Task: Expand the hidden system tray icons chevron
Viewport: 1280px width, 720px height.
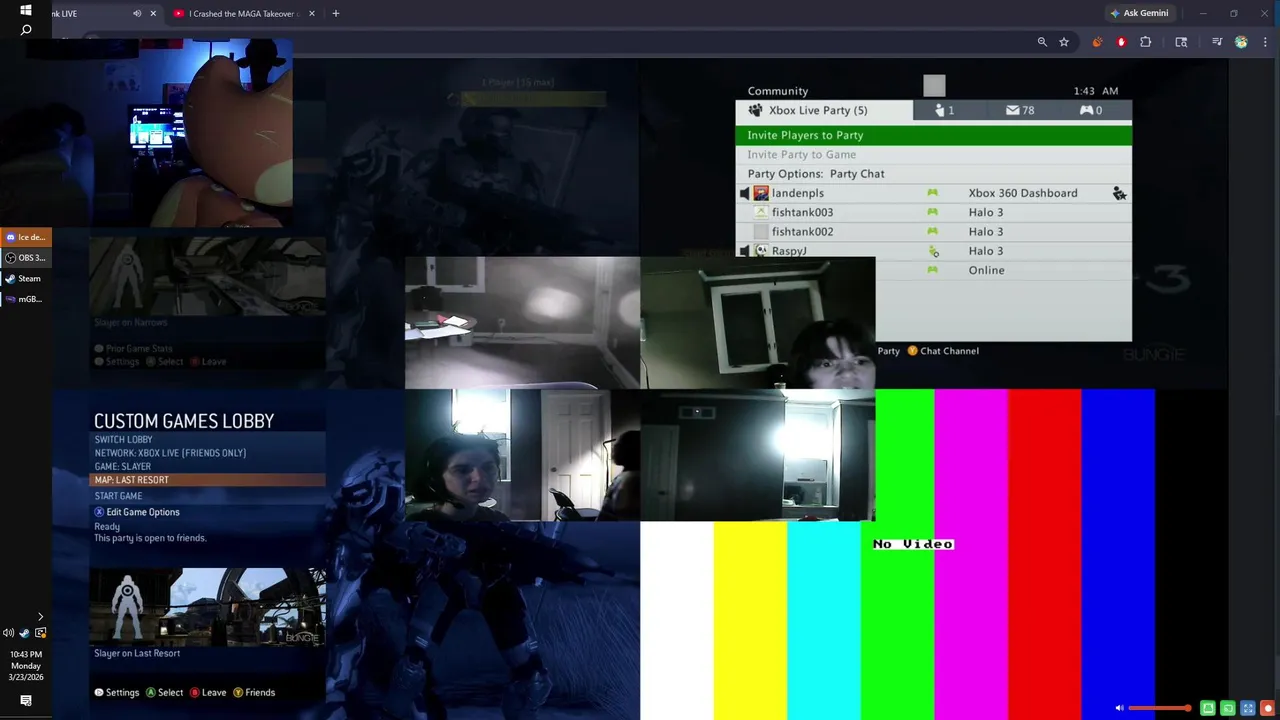Action: (40, 617)
